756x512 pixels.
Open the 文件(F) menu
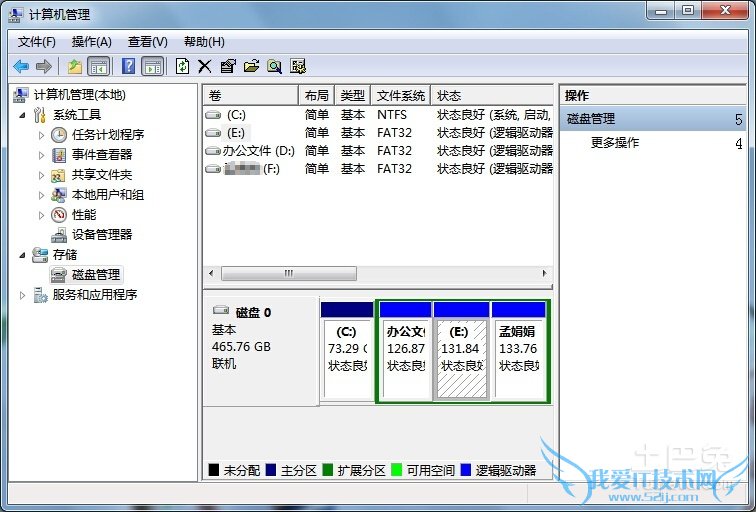click(x=37, y=42)
